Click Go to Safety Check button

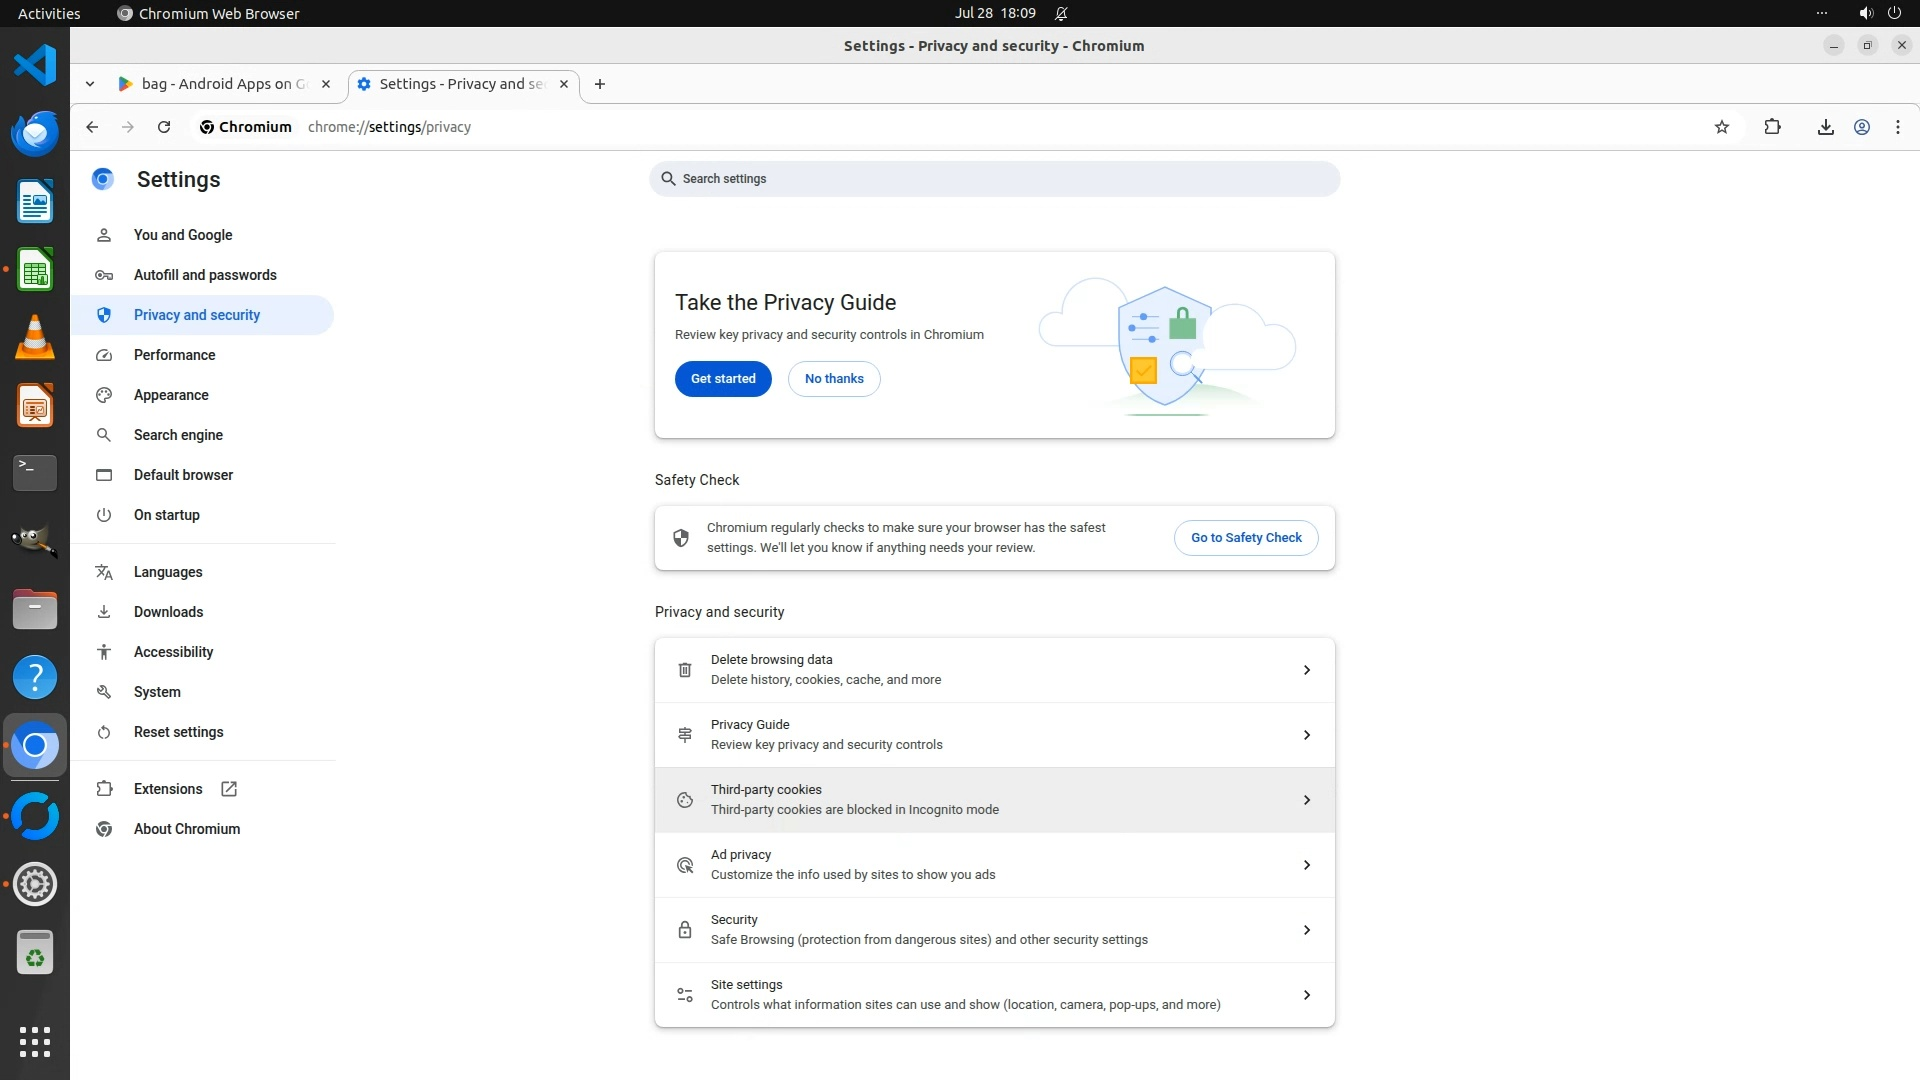pos(1246,538)
